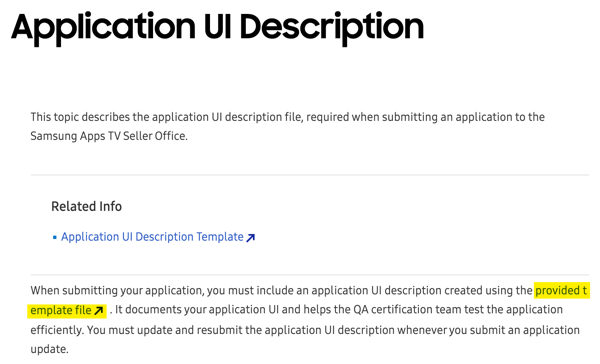Click "When submitting your application" paragraph start
Viewport: 600px width, 364px height.
click(x=116, y=291)
